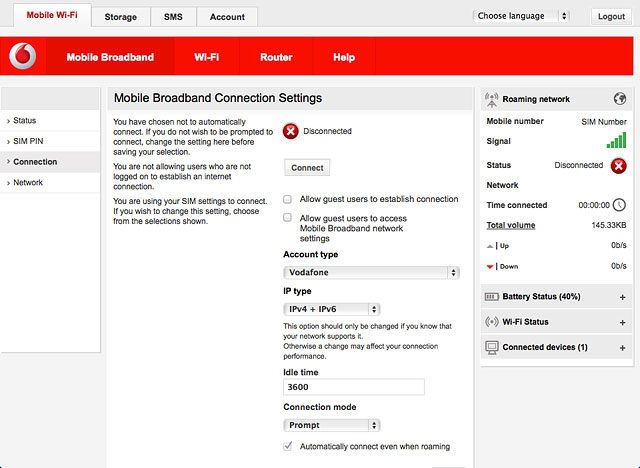Open the Network sidebar item
The height and width of the screenshot is (468, 640).
point(50,182)
